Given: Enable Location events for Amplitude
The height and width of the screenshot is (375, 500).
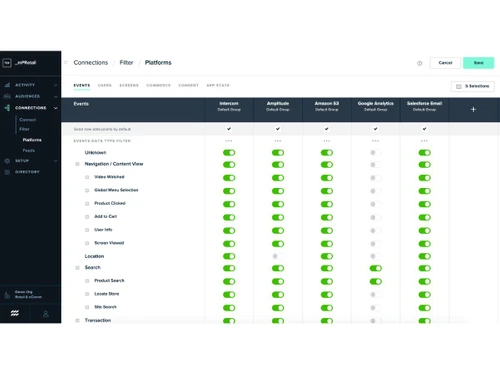Looking at the screenshot, I should tap(278, 256).
